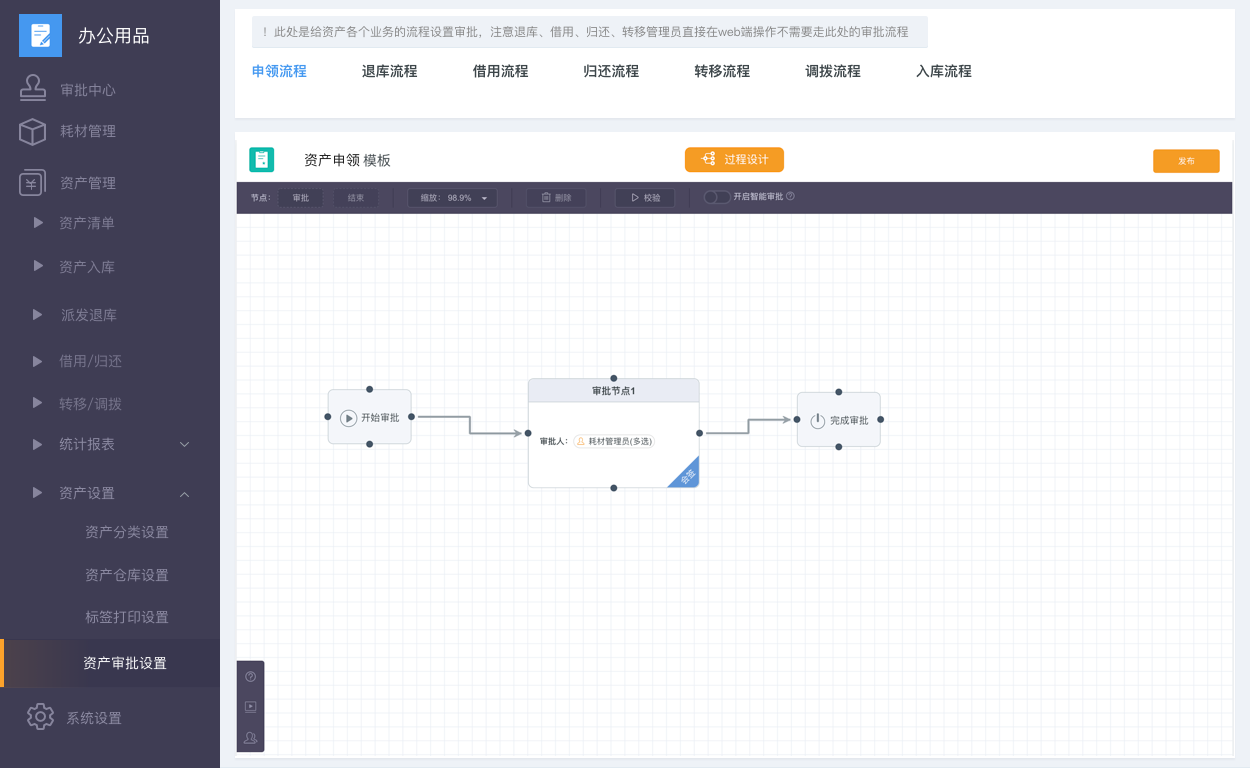Open 系统设置 label in sidebar
Screen dimensions: 1250x768
94,718
